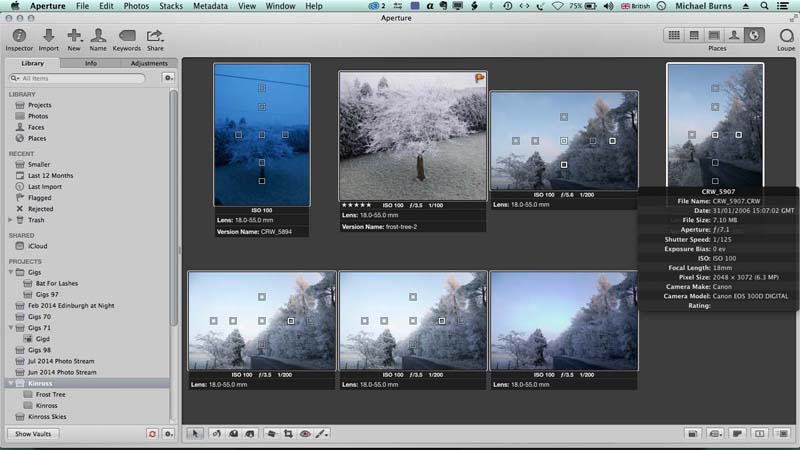Switch to the Info tab
The height and width of the screenshot is (450, 800).
[x=91, y=63]
